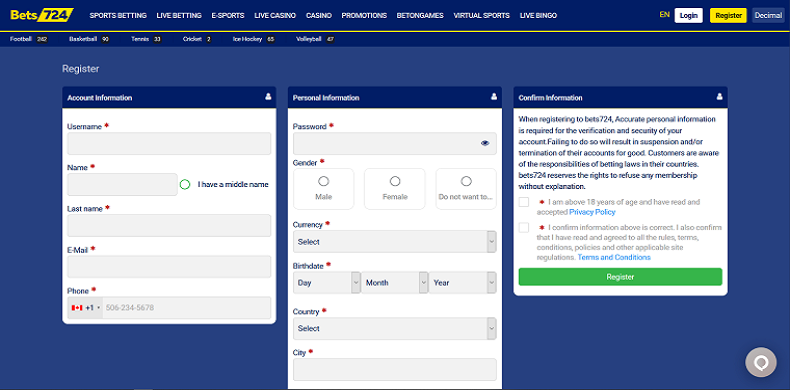790x390 pixels.
Task: Check the confirm information is correct checkbox
Action: tap(524, 227)
